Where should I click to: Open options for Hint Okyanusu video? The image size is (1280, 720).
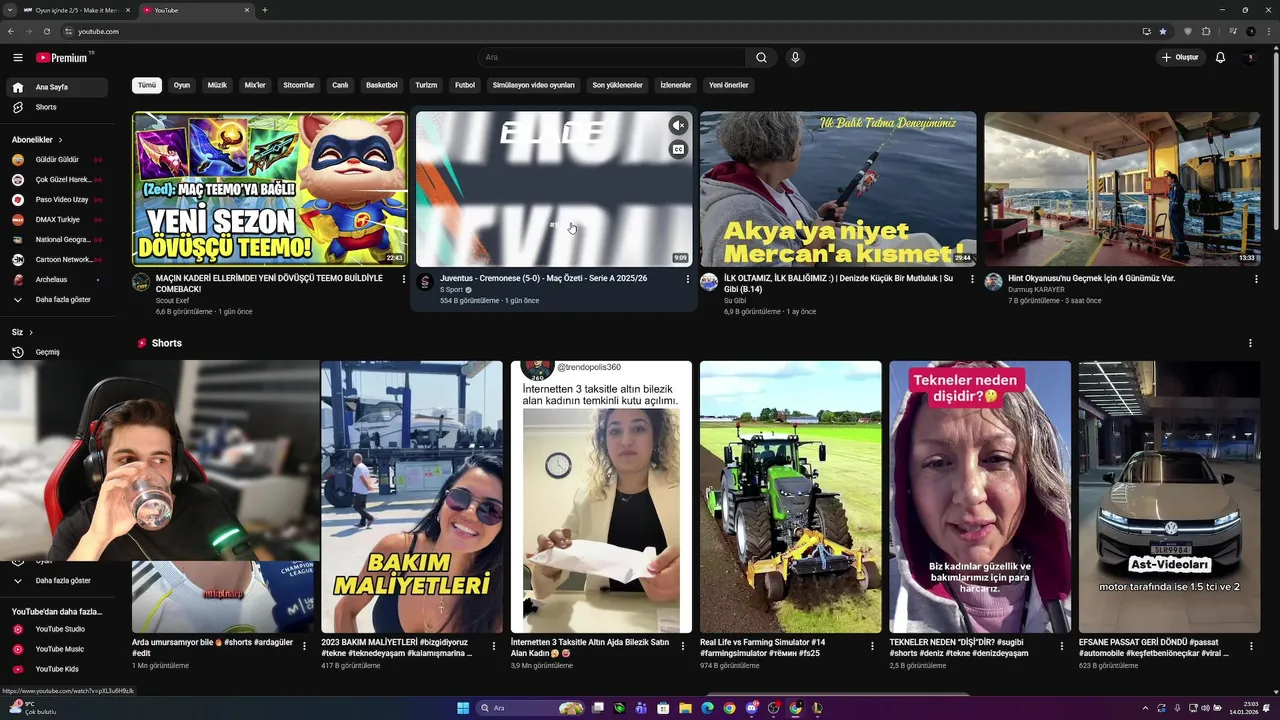(1256, 279)
